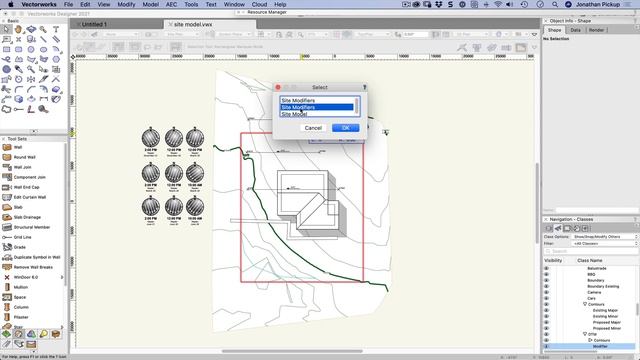The width and height of the screenshot is (640, 360).
Task: Open Spotlight search in menu bar
Action: (x=555, y=4)
